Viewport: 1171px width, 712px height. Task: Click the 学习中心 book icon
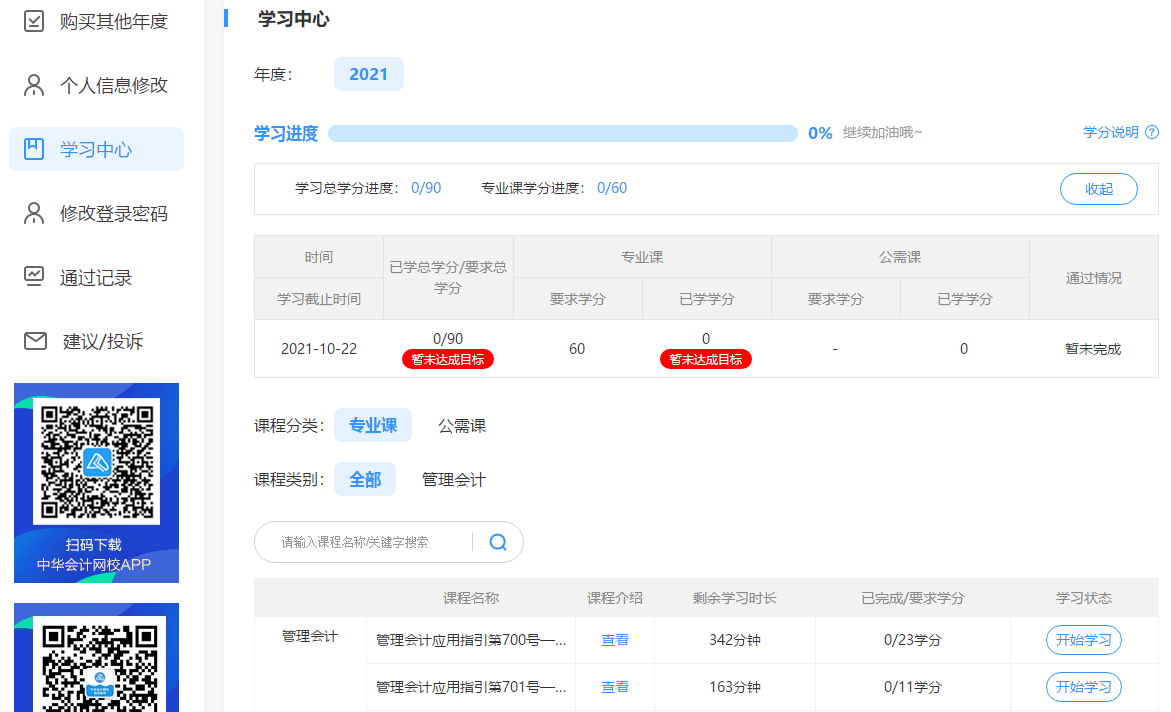(x=34, y=149)
